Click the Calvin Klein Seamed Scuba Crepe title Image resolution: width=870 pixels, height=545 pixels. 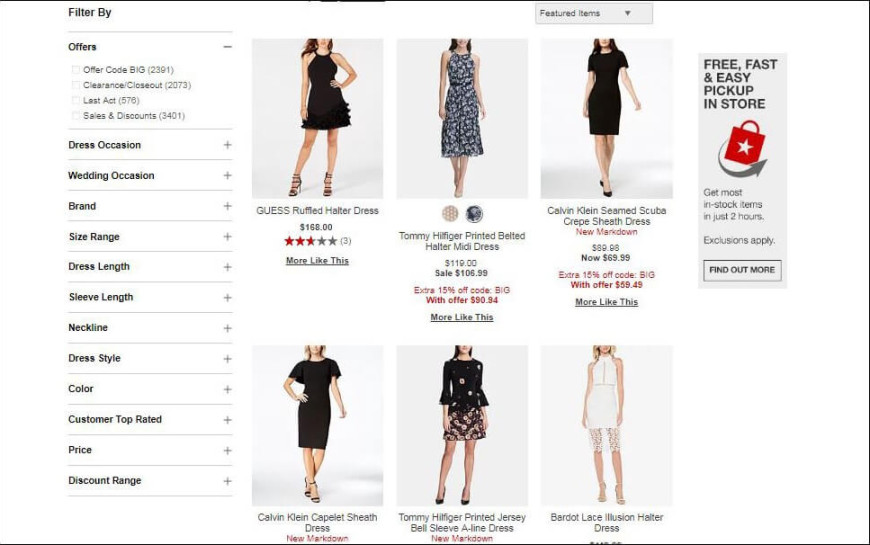(x=606, y=216)
